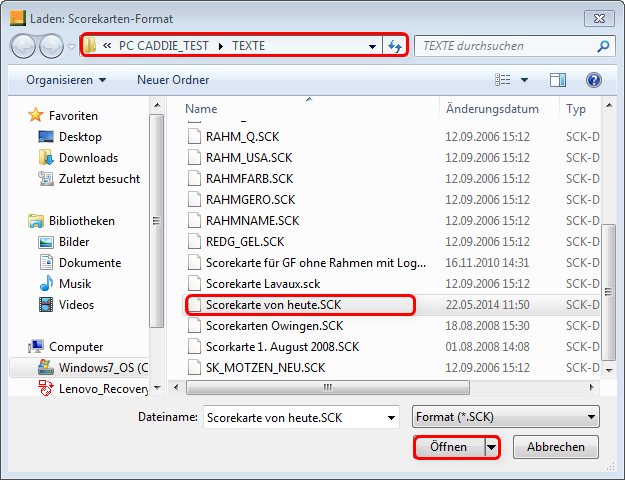Click the file icon of Scorekarten Owingen.SCK
The image size is (625, 480).
[x=195, y=326]
